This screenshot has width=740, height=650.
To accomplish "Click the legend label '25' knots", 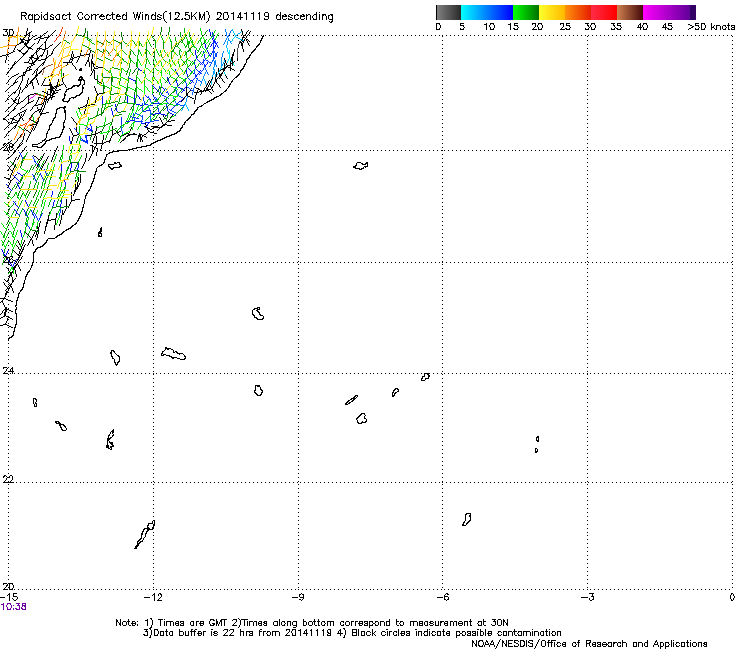I will [x=565, y=27].
